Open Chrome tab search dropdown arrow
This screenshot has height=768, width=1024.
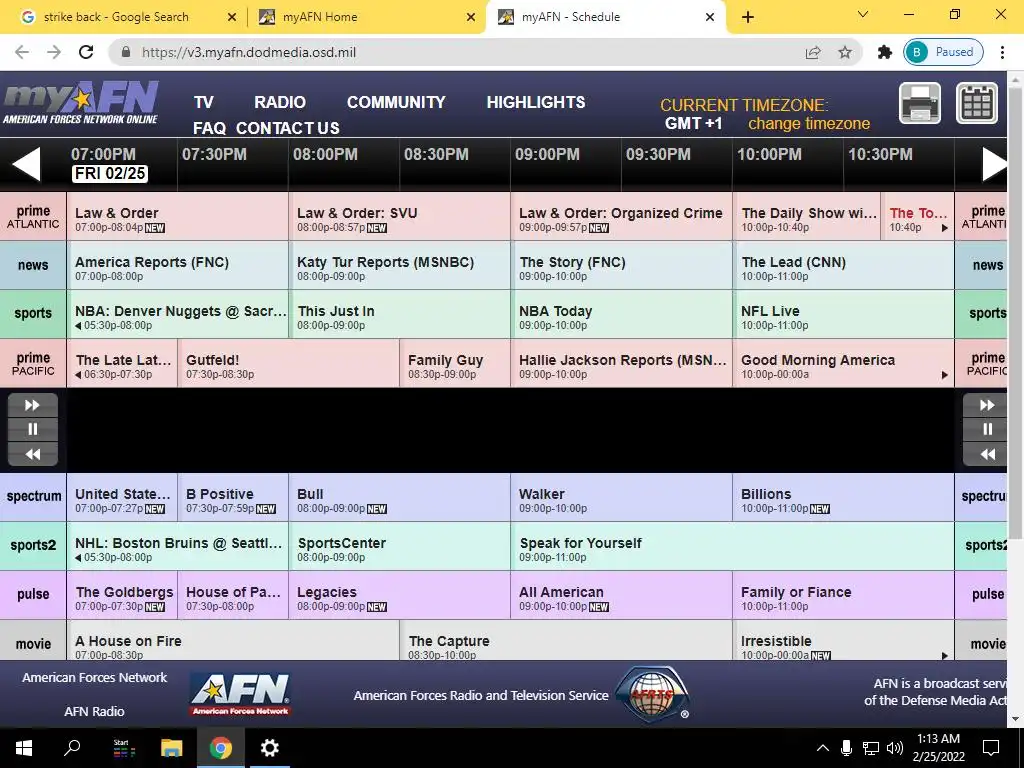click(x=863, y=14)
